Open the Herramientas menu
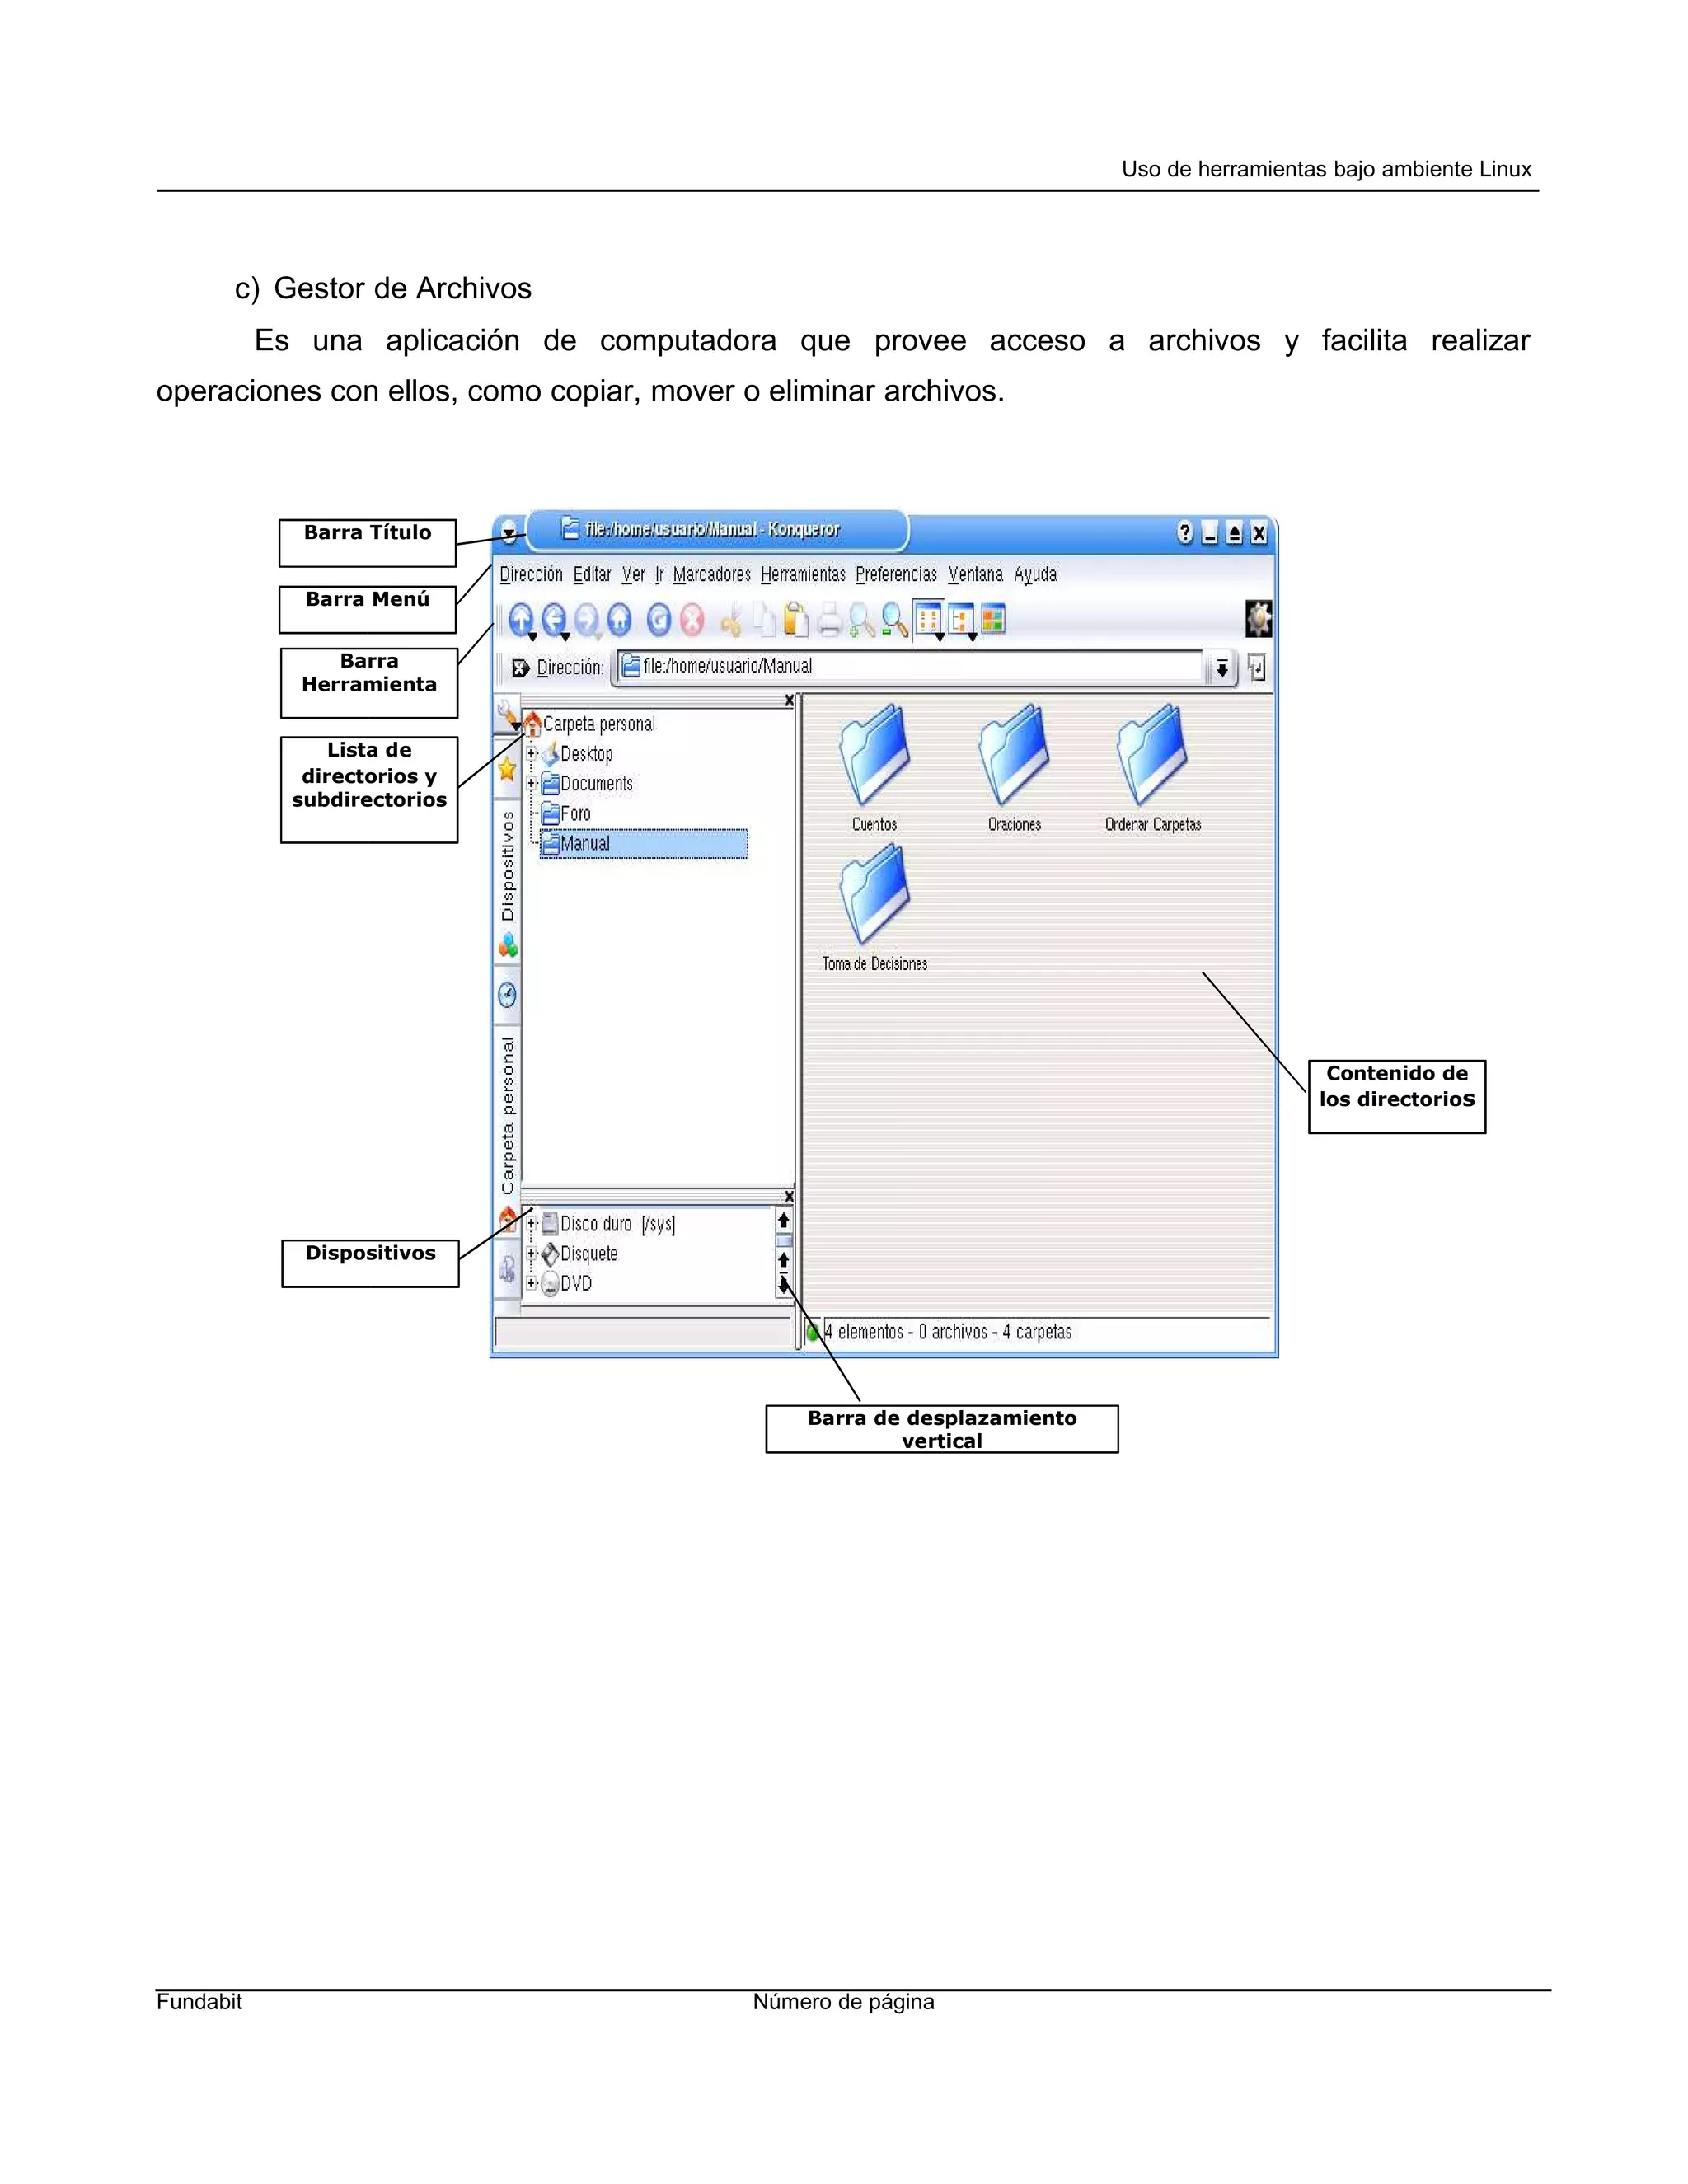The width and height of the screenshot is (1688, 2184). [x=803, y=575]
